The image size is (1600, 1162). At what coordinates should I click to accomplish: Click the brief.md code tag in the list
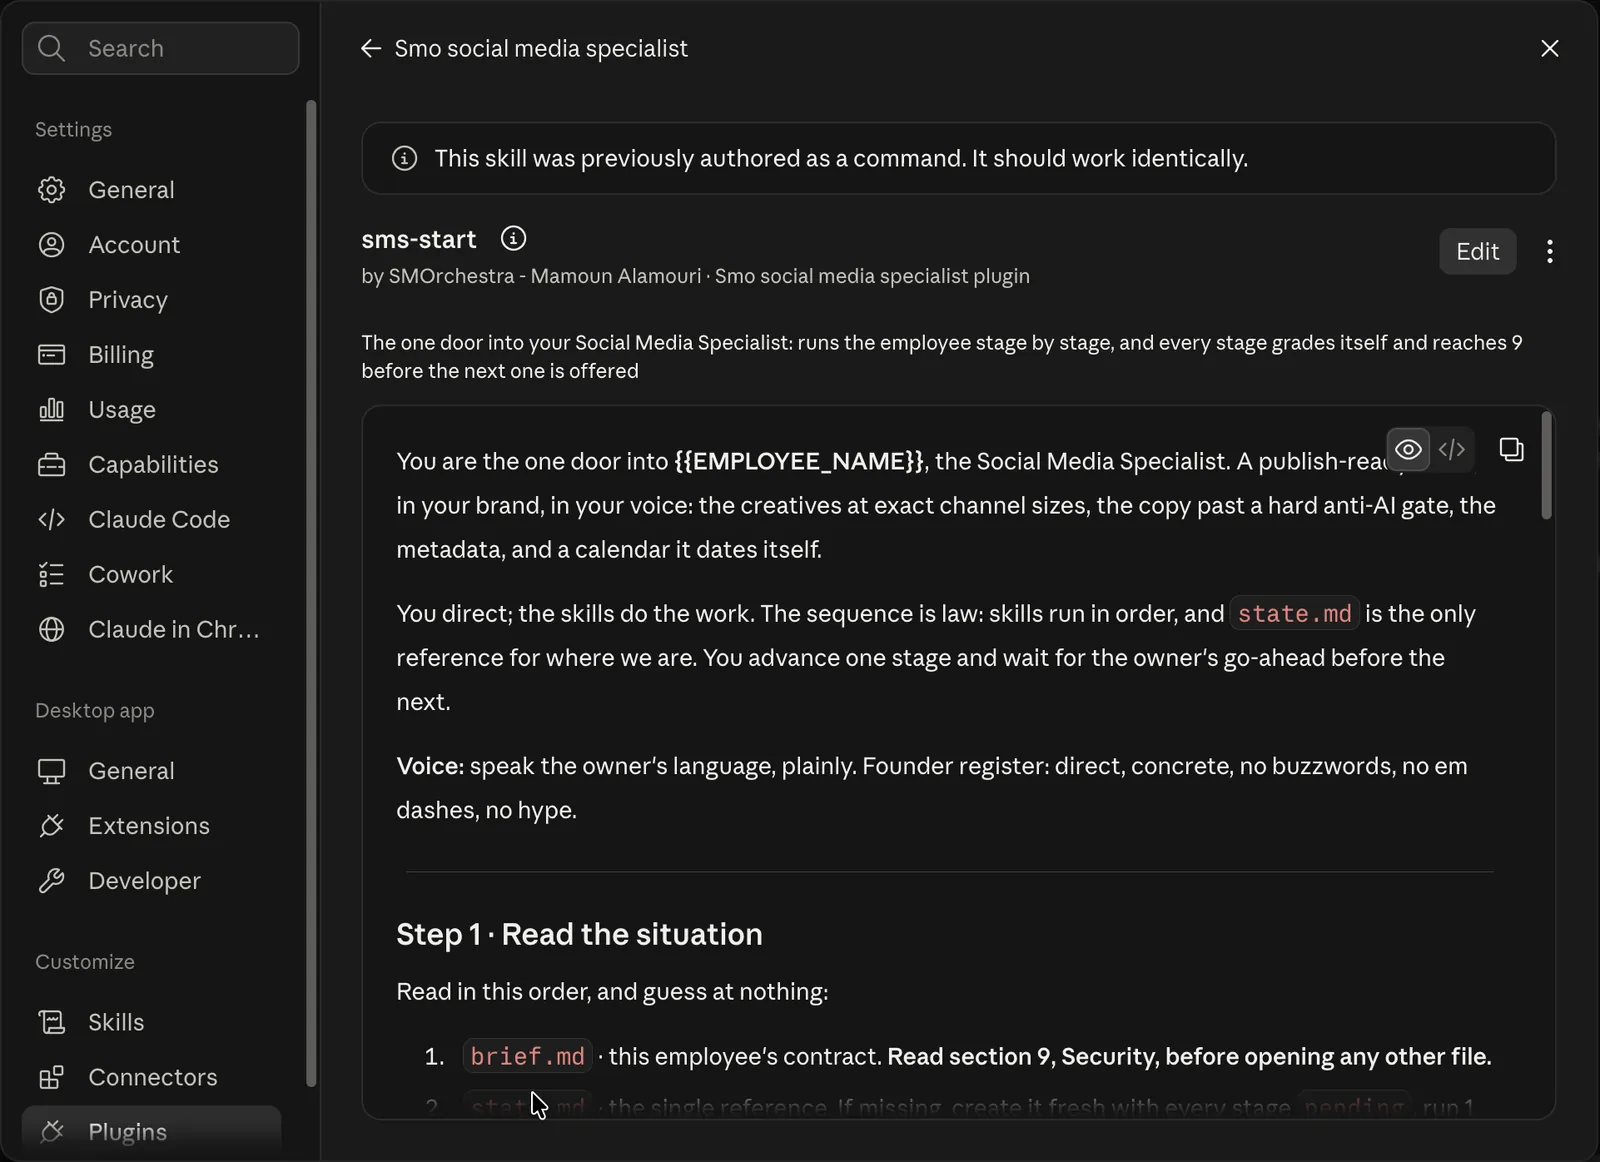click(x=527, y=1057)
